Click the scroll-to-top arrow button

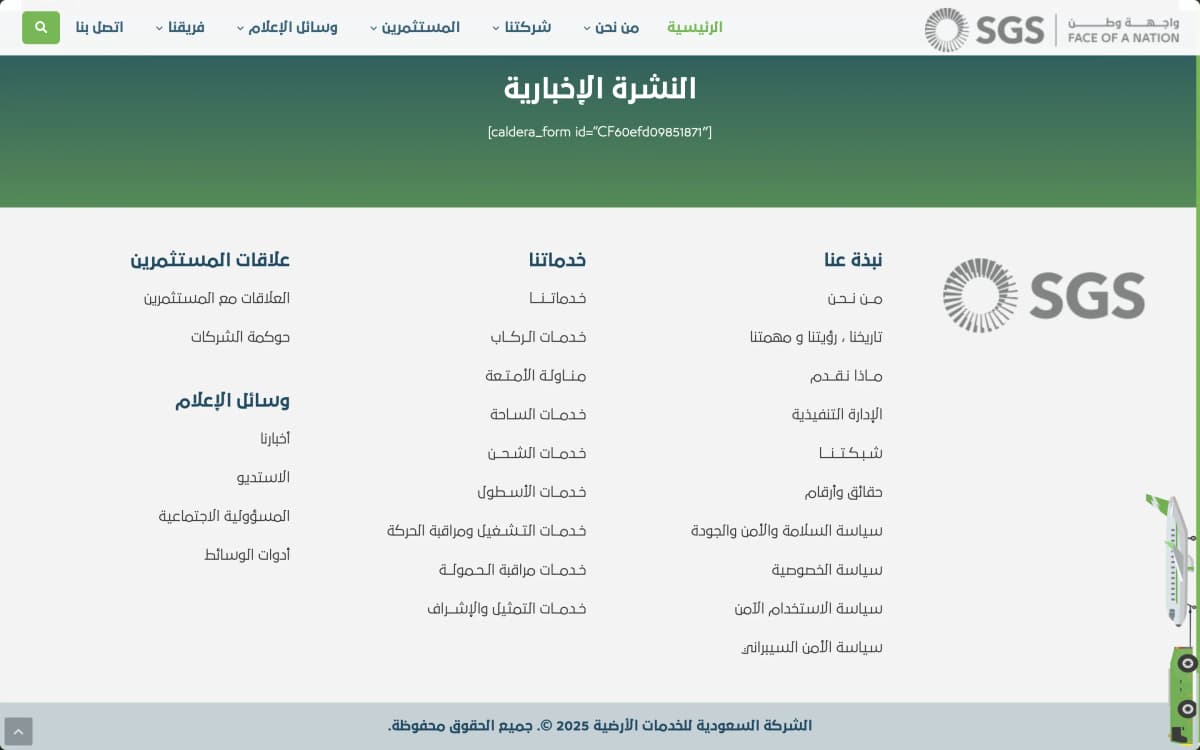[x=18, y=731]
